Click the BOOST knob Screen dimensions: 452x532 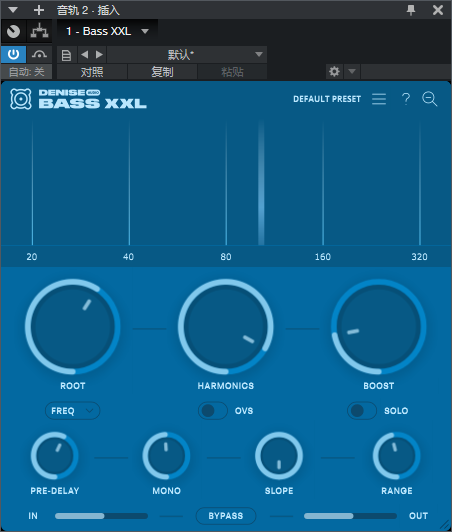coord(379,327)
